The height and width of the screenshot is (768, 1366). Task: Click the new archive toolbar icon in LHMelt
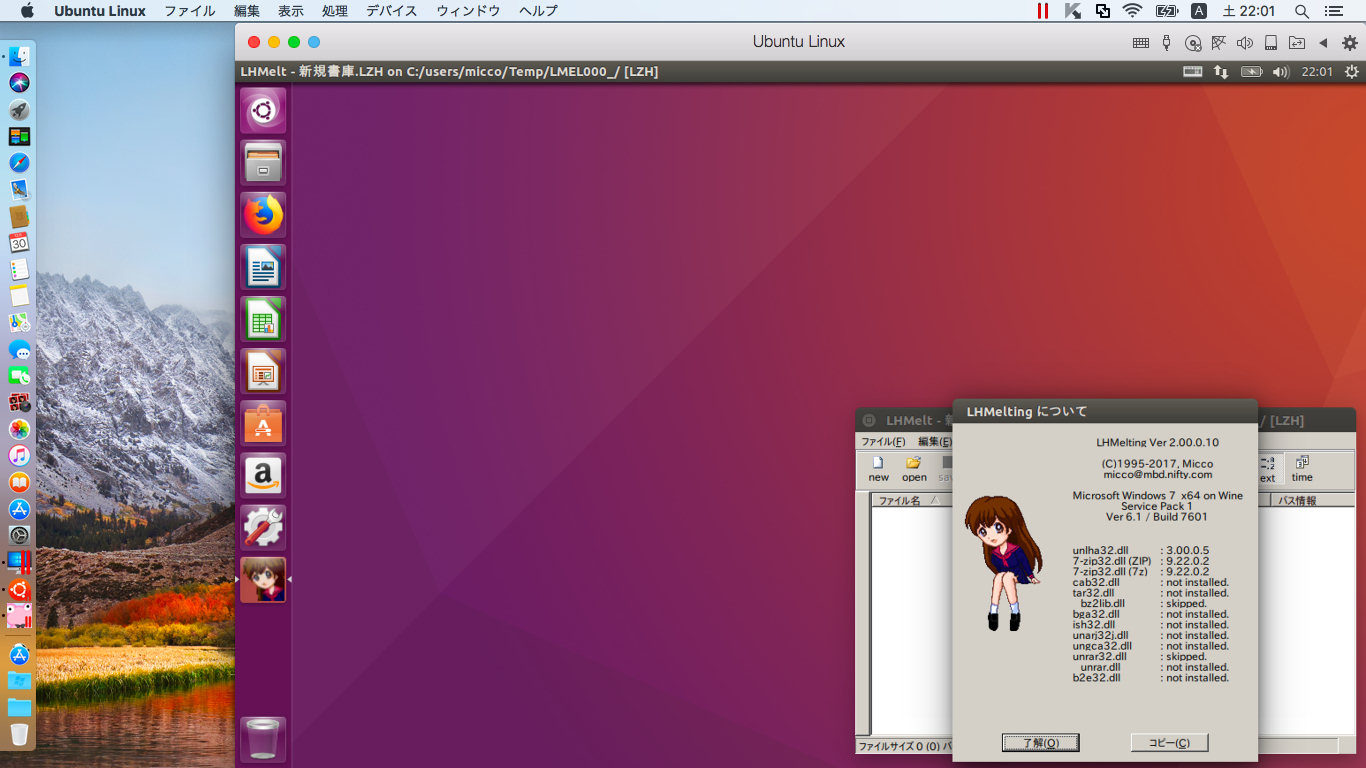[879, 469]
